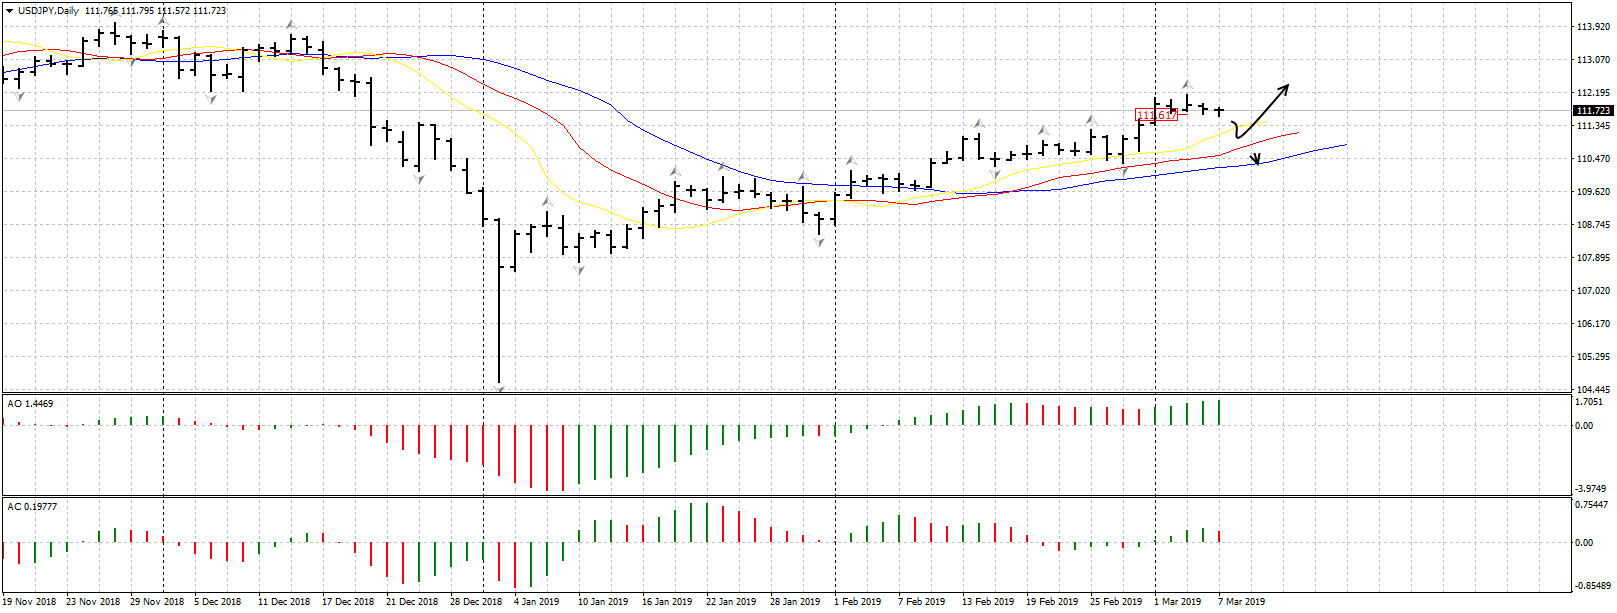This screenshot has width=1617, height=613.
Task: Click the 1 Mar 2019 date on the time axis
Action: tap(1177, 602)
